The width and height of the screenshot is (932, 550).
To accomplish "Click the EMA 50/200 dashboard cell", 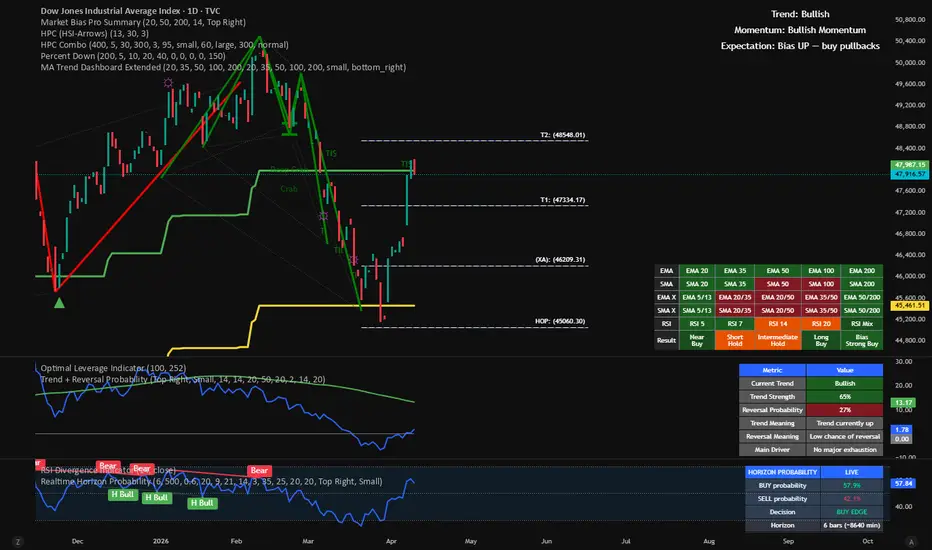I will 862,297.
